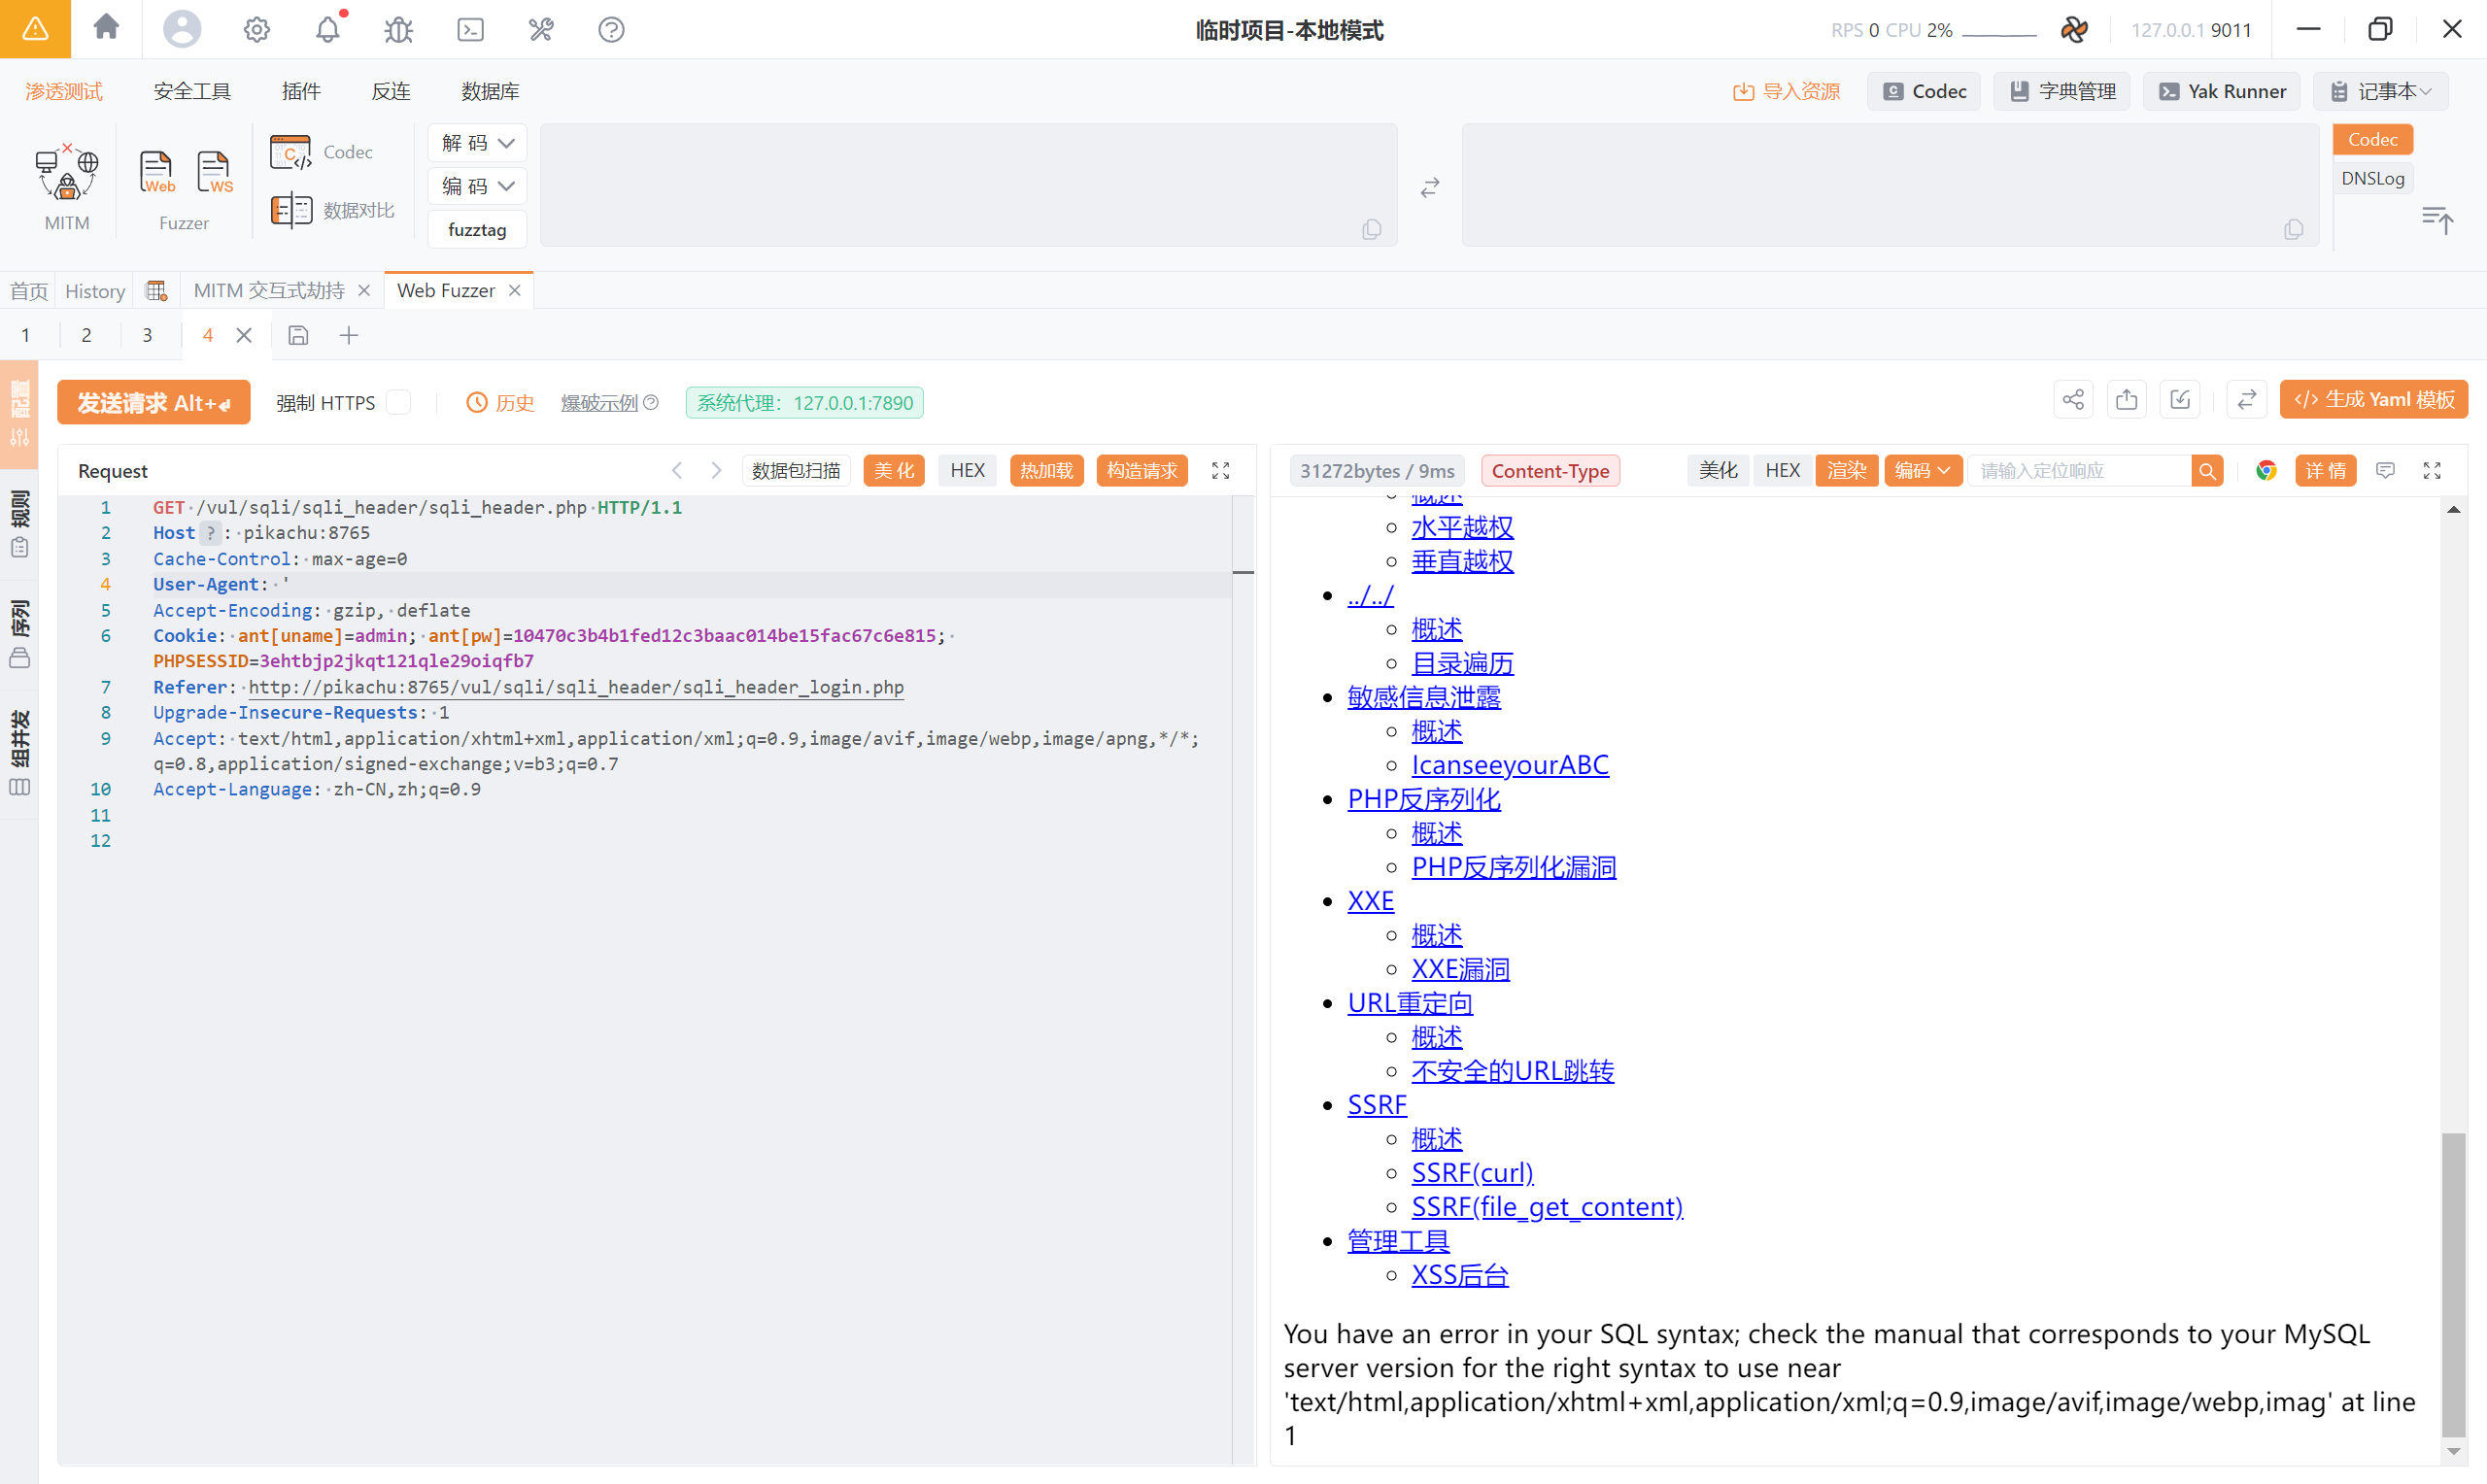Image resolution: width=2487 pixels, height=1484 pixels.
Task: Click the Web Fuzzer icon
Action: (157, 172)
